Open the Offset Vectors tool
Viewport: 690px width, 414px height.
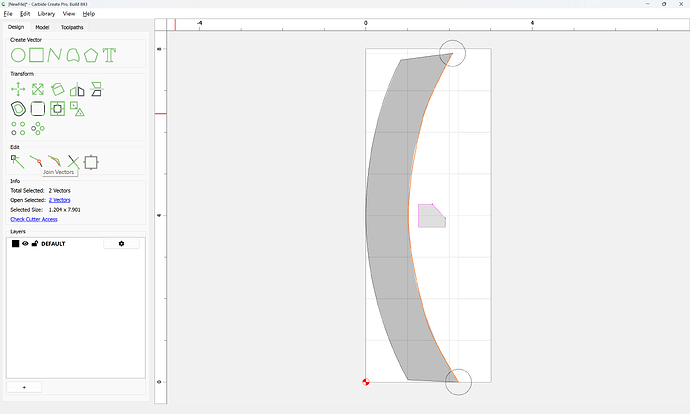(x=18, y=109)
